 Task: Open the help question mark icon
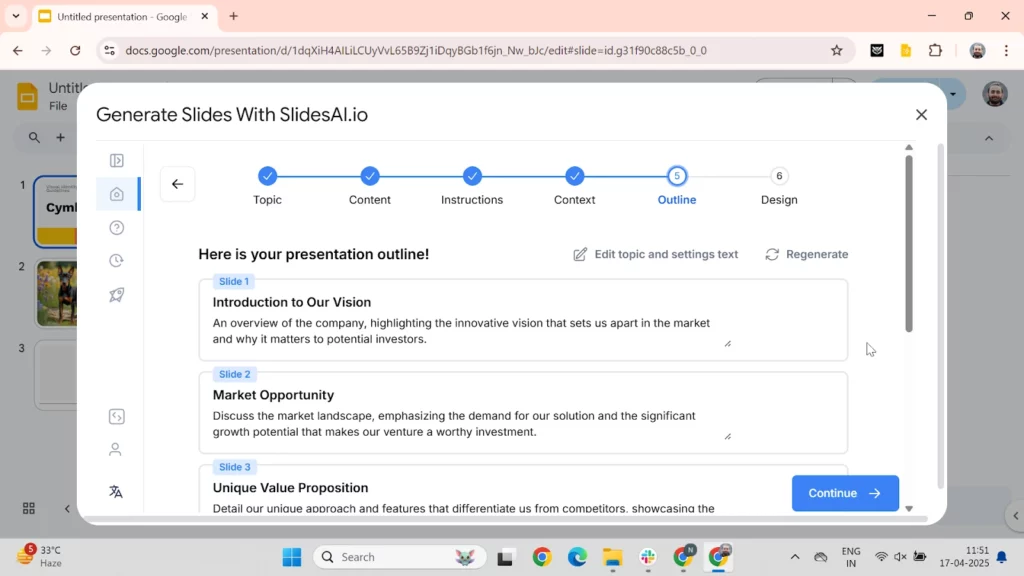[117, 228]
